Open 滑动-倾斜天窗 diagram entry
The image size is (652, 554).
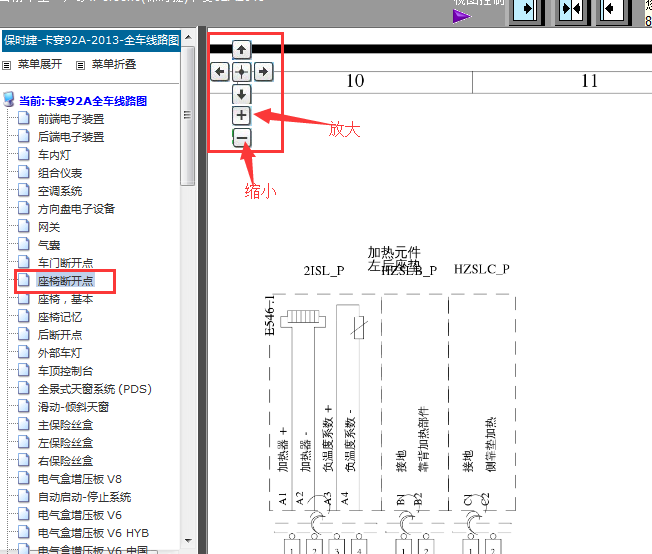[73, 407]
